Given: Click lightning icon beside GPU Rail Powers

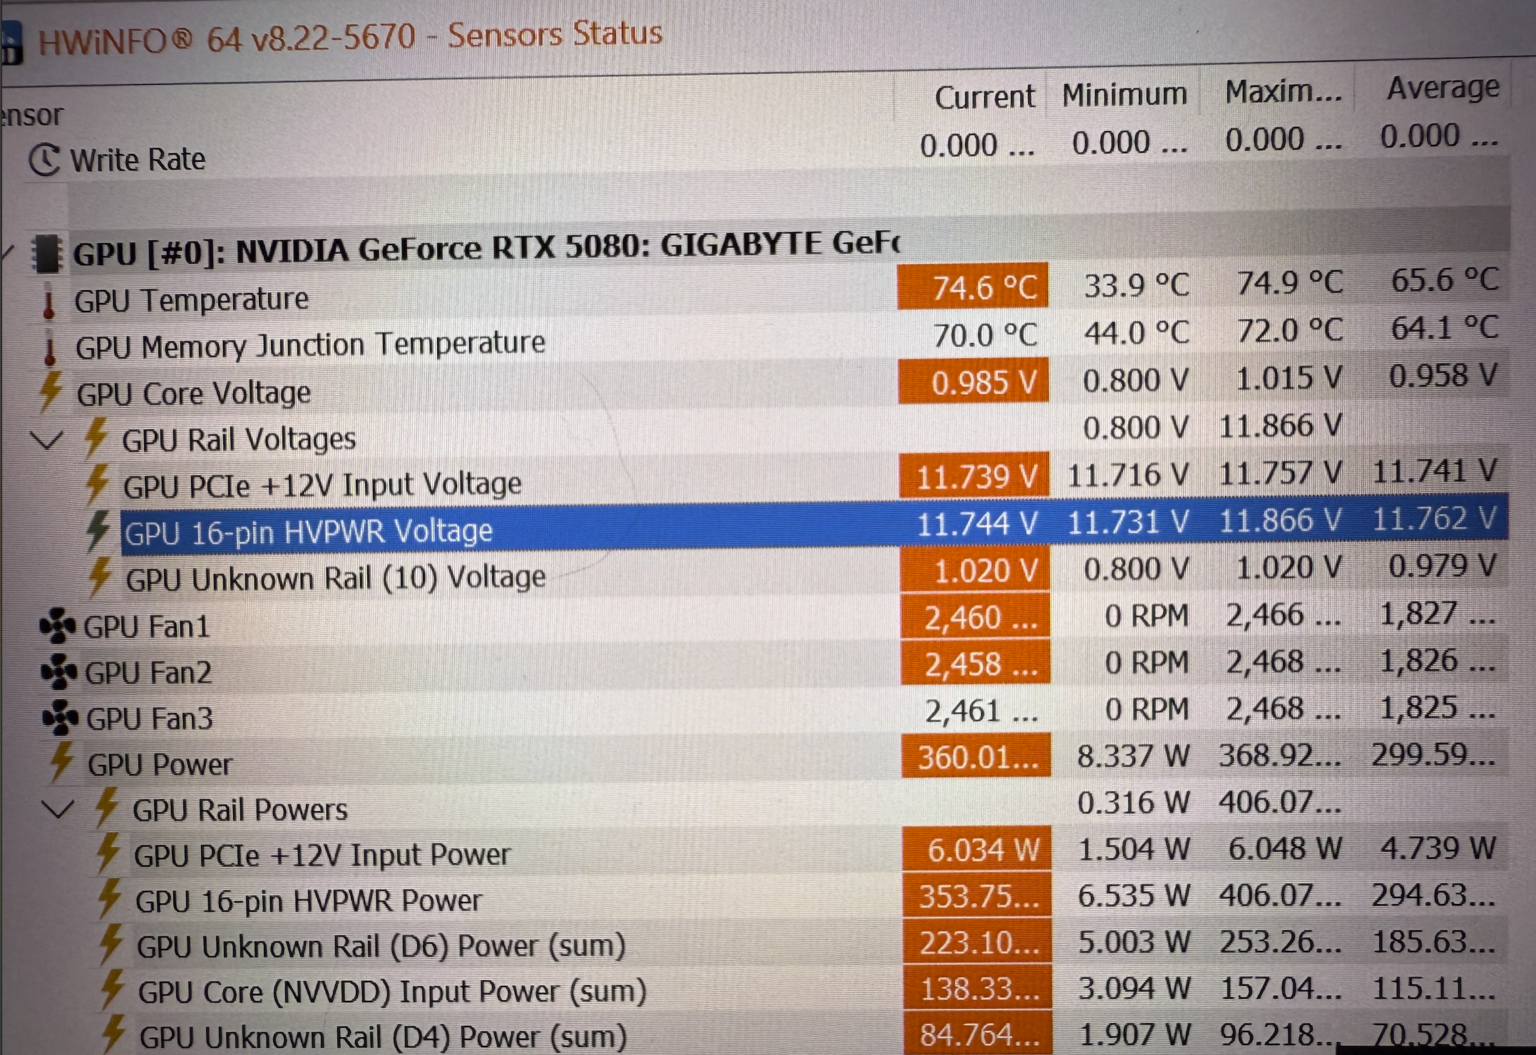Looking at the screenshot, I should coord(106,808).
